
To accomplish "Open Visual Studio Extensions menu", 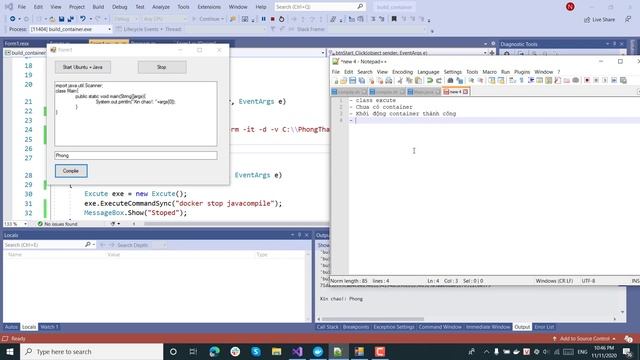I will click(209, 7).
